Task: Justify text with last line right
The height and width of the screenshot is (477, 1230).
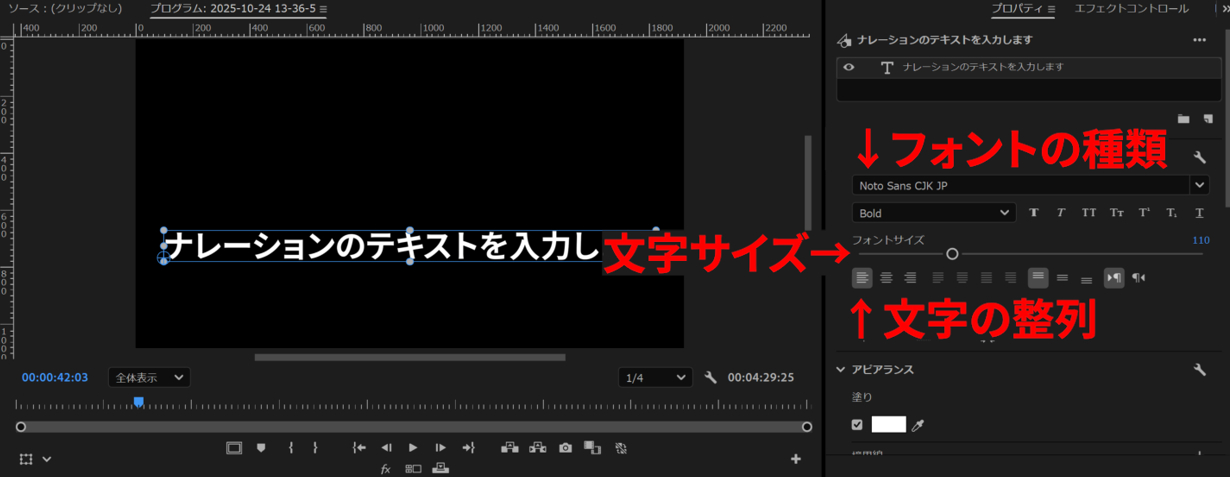Action: click(x=1010, y=278)
